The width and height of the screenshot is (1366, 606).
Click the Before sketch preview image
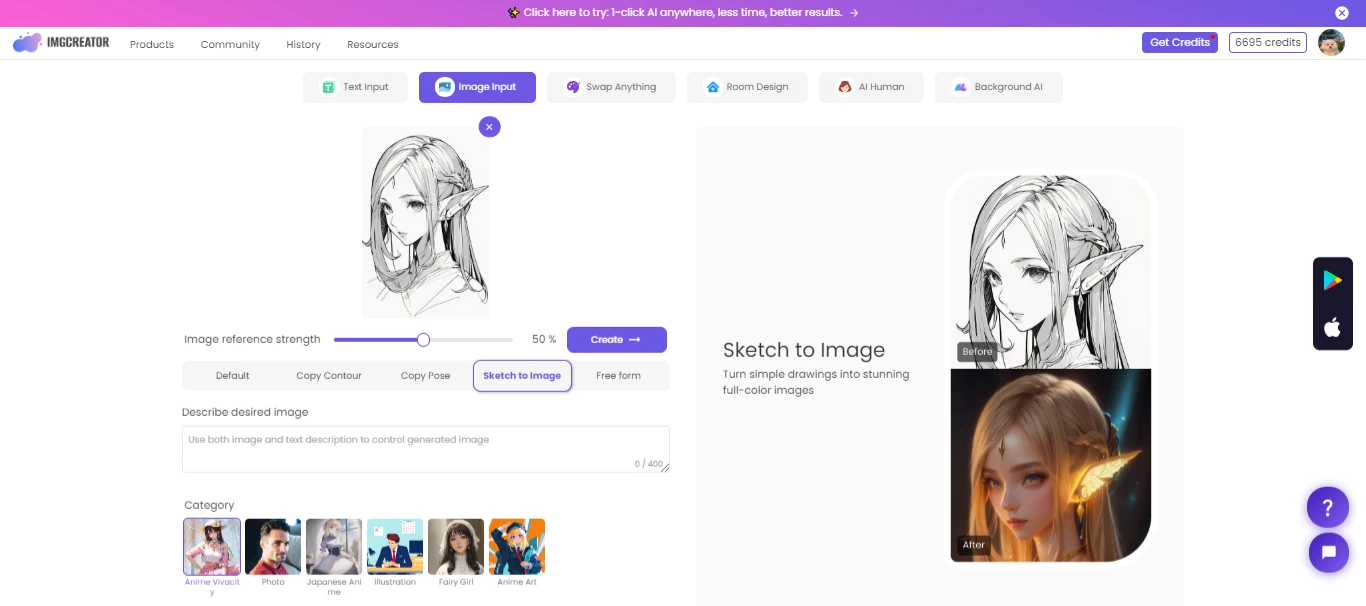point(1051,273)
